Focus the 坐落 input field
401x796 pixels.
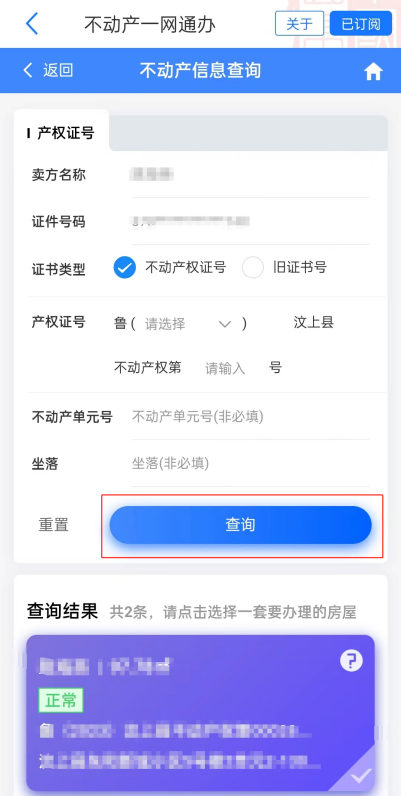(251, 463)
